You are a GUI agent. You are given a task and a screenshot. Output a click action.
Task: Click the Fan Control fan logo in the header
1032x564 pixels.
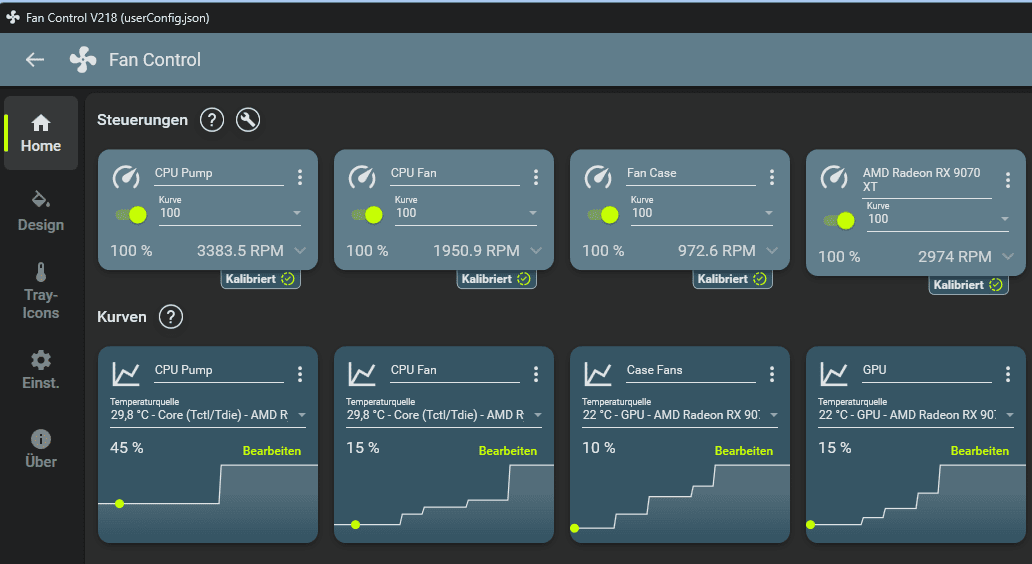[83, 60]
